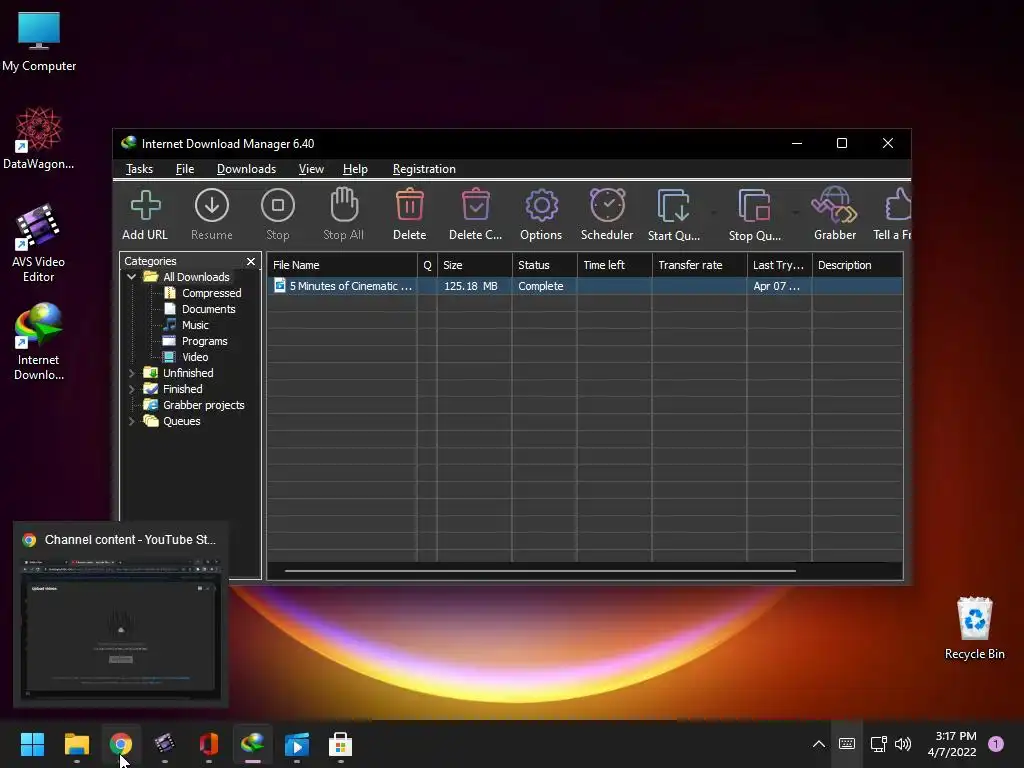Image resolution: width=1024 pixels, height=768 pixels.
Task: Open the Options gear icon
Action: tap(541, 214)
